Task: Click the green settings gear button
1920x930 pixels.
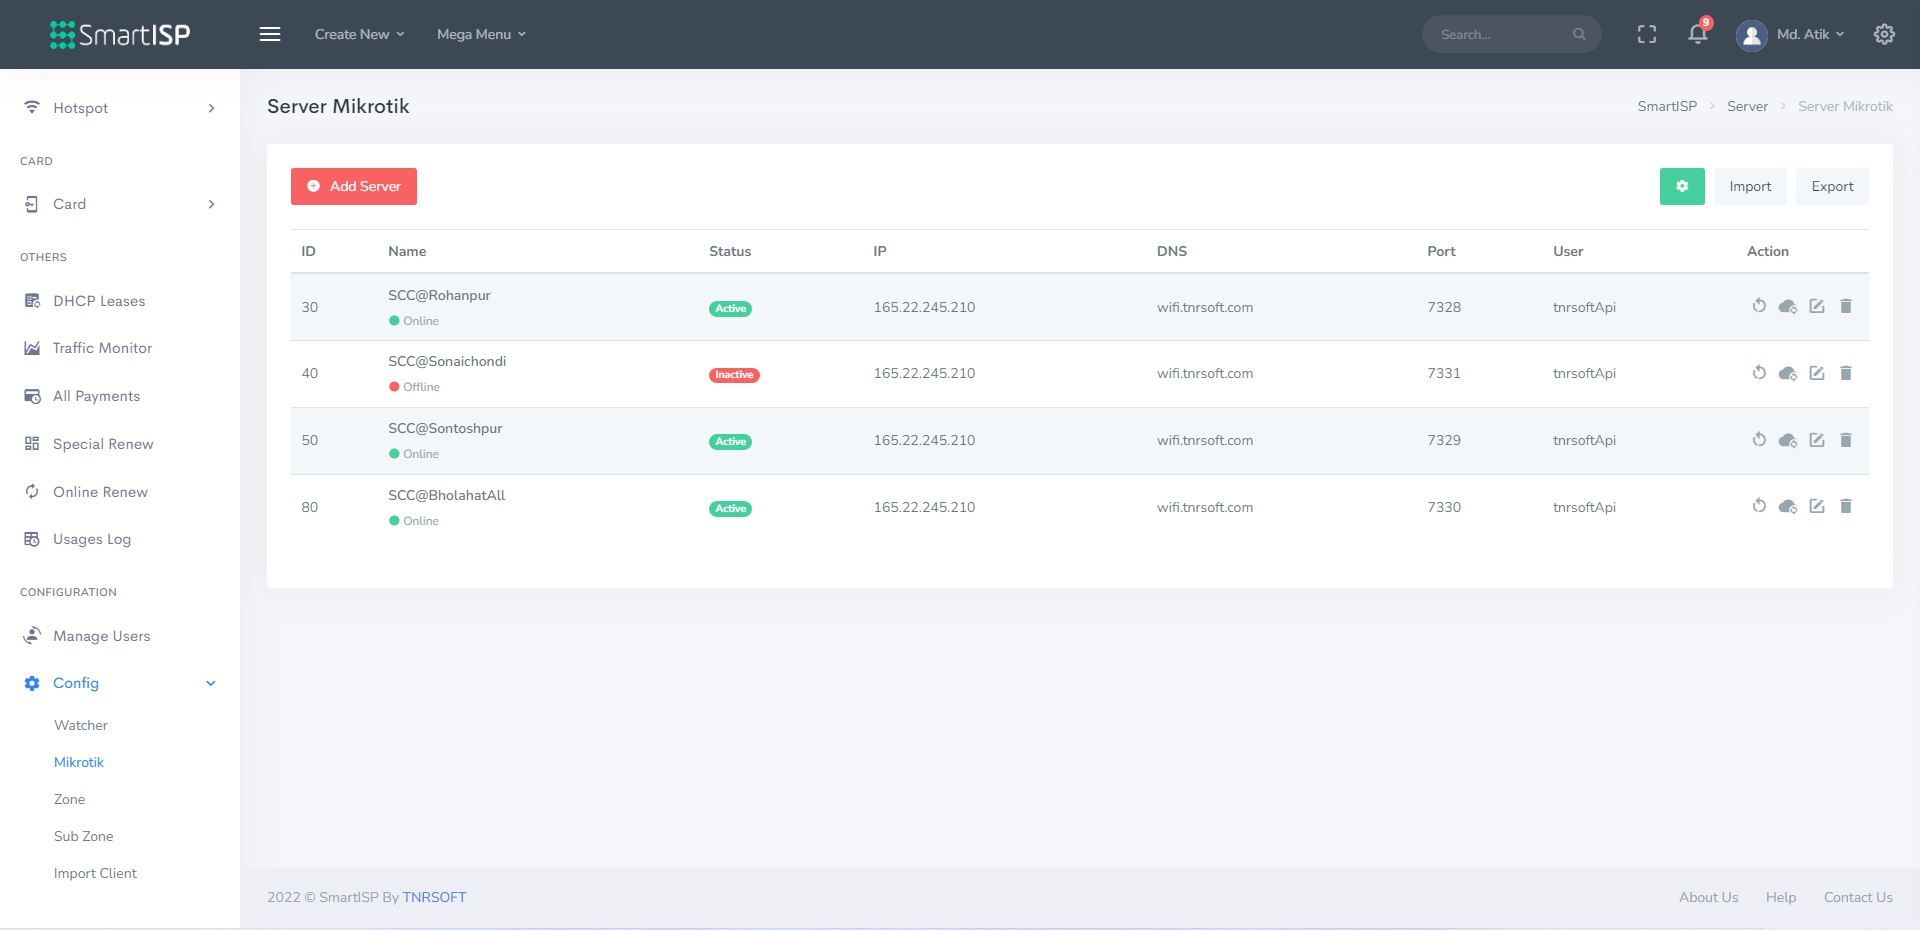Action: tap(1682, 187)
